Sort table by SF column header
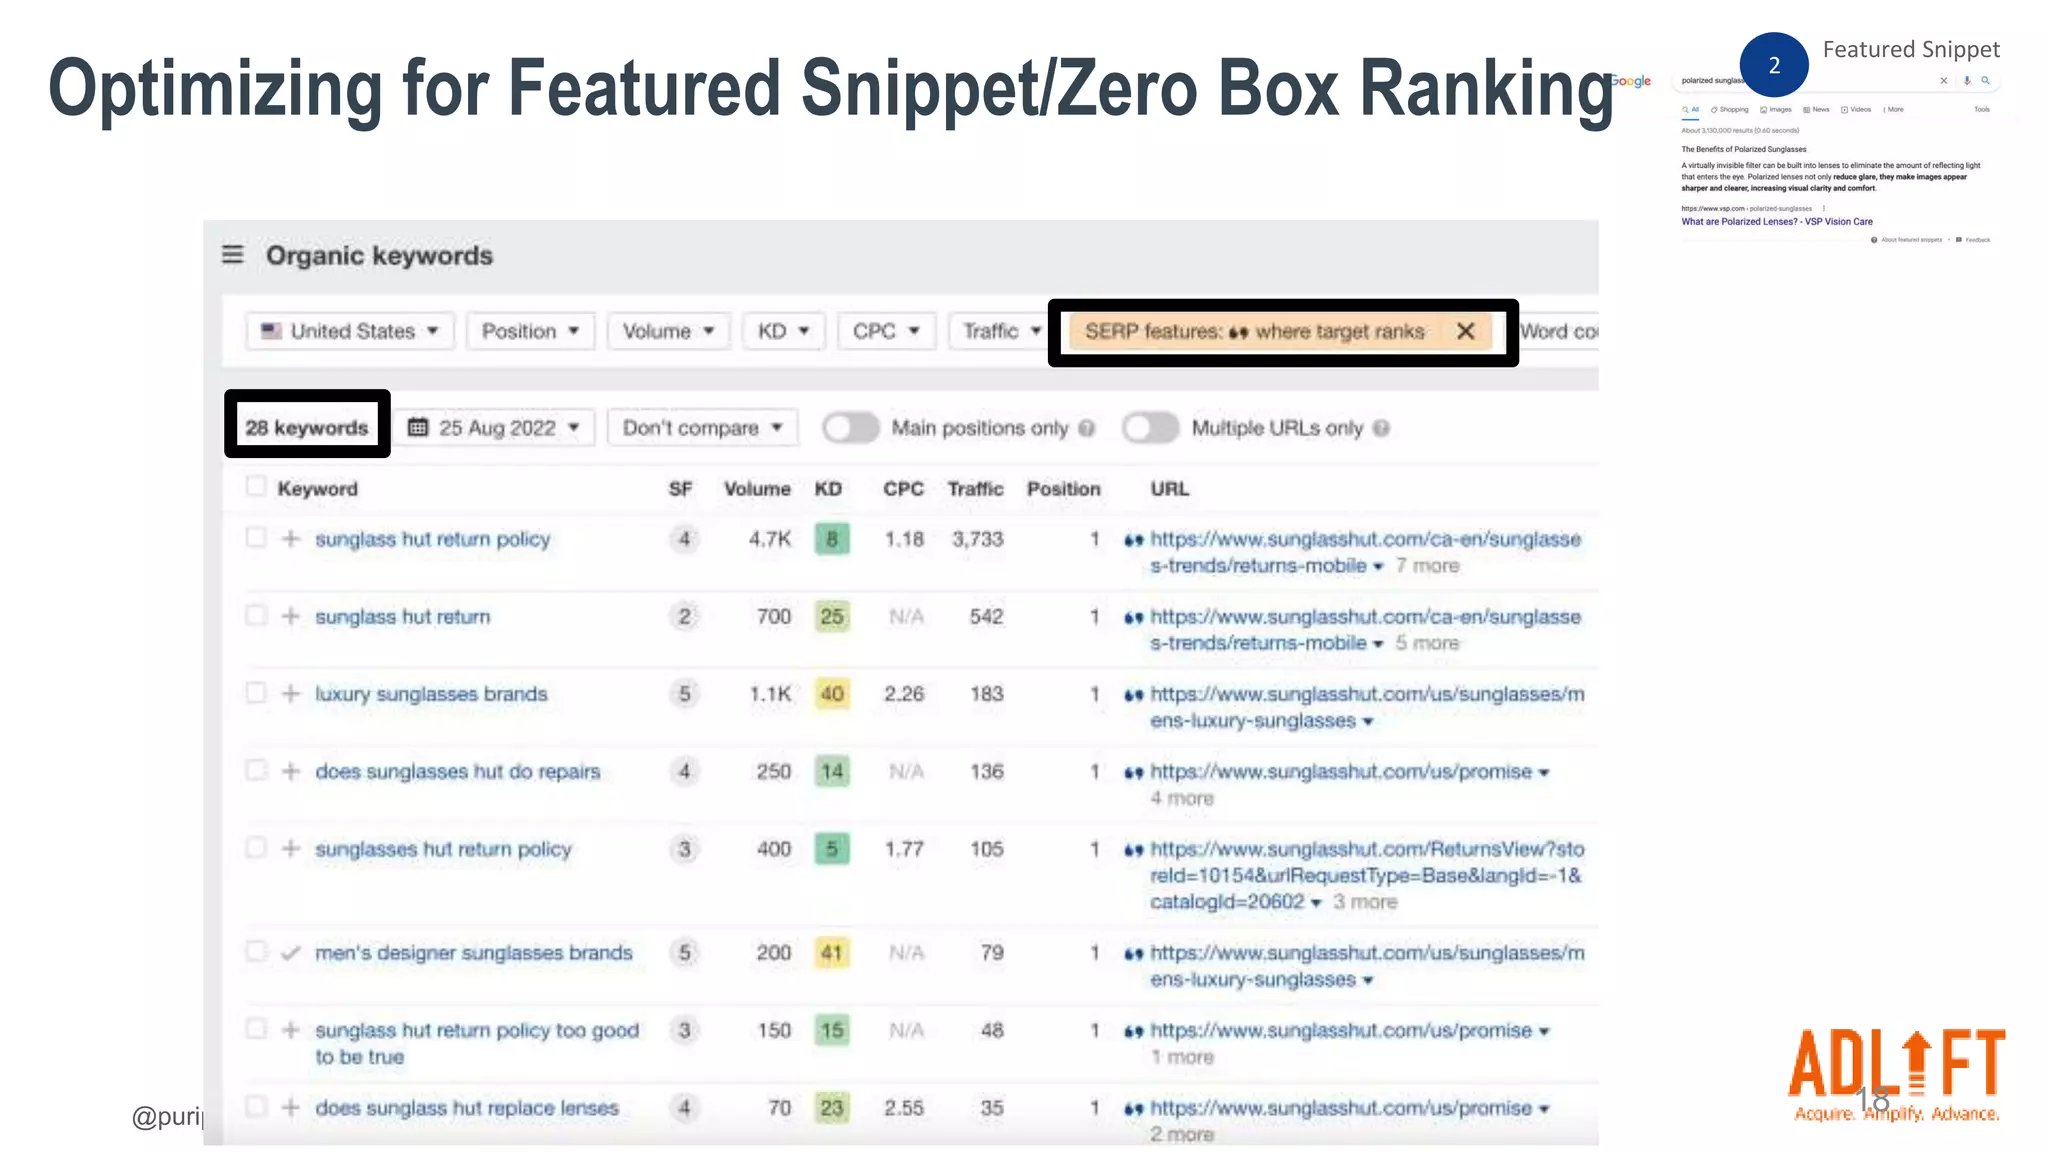Image resolution: width=2048 pixels, height=1152 pixels. [x=680, y=489]
